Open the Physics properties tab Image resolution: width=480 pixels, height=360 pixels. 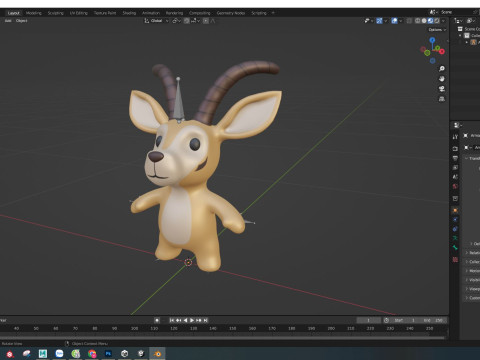[x=455, y=220]
